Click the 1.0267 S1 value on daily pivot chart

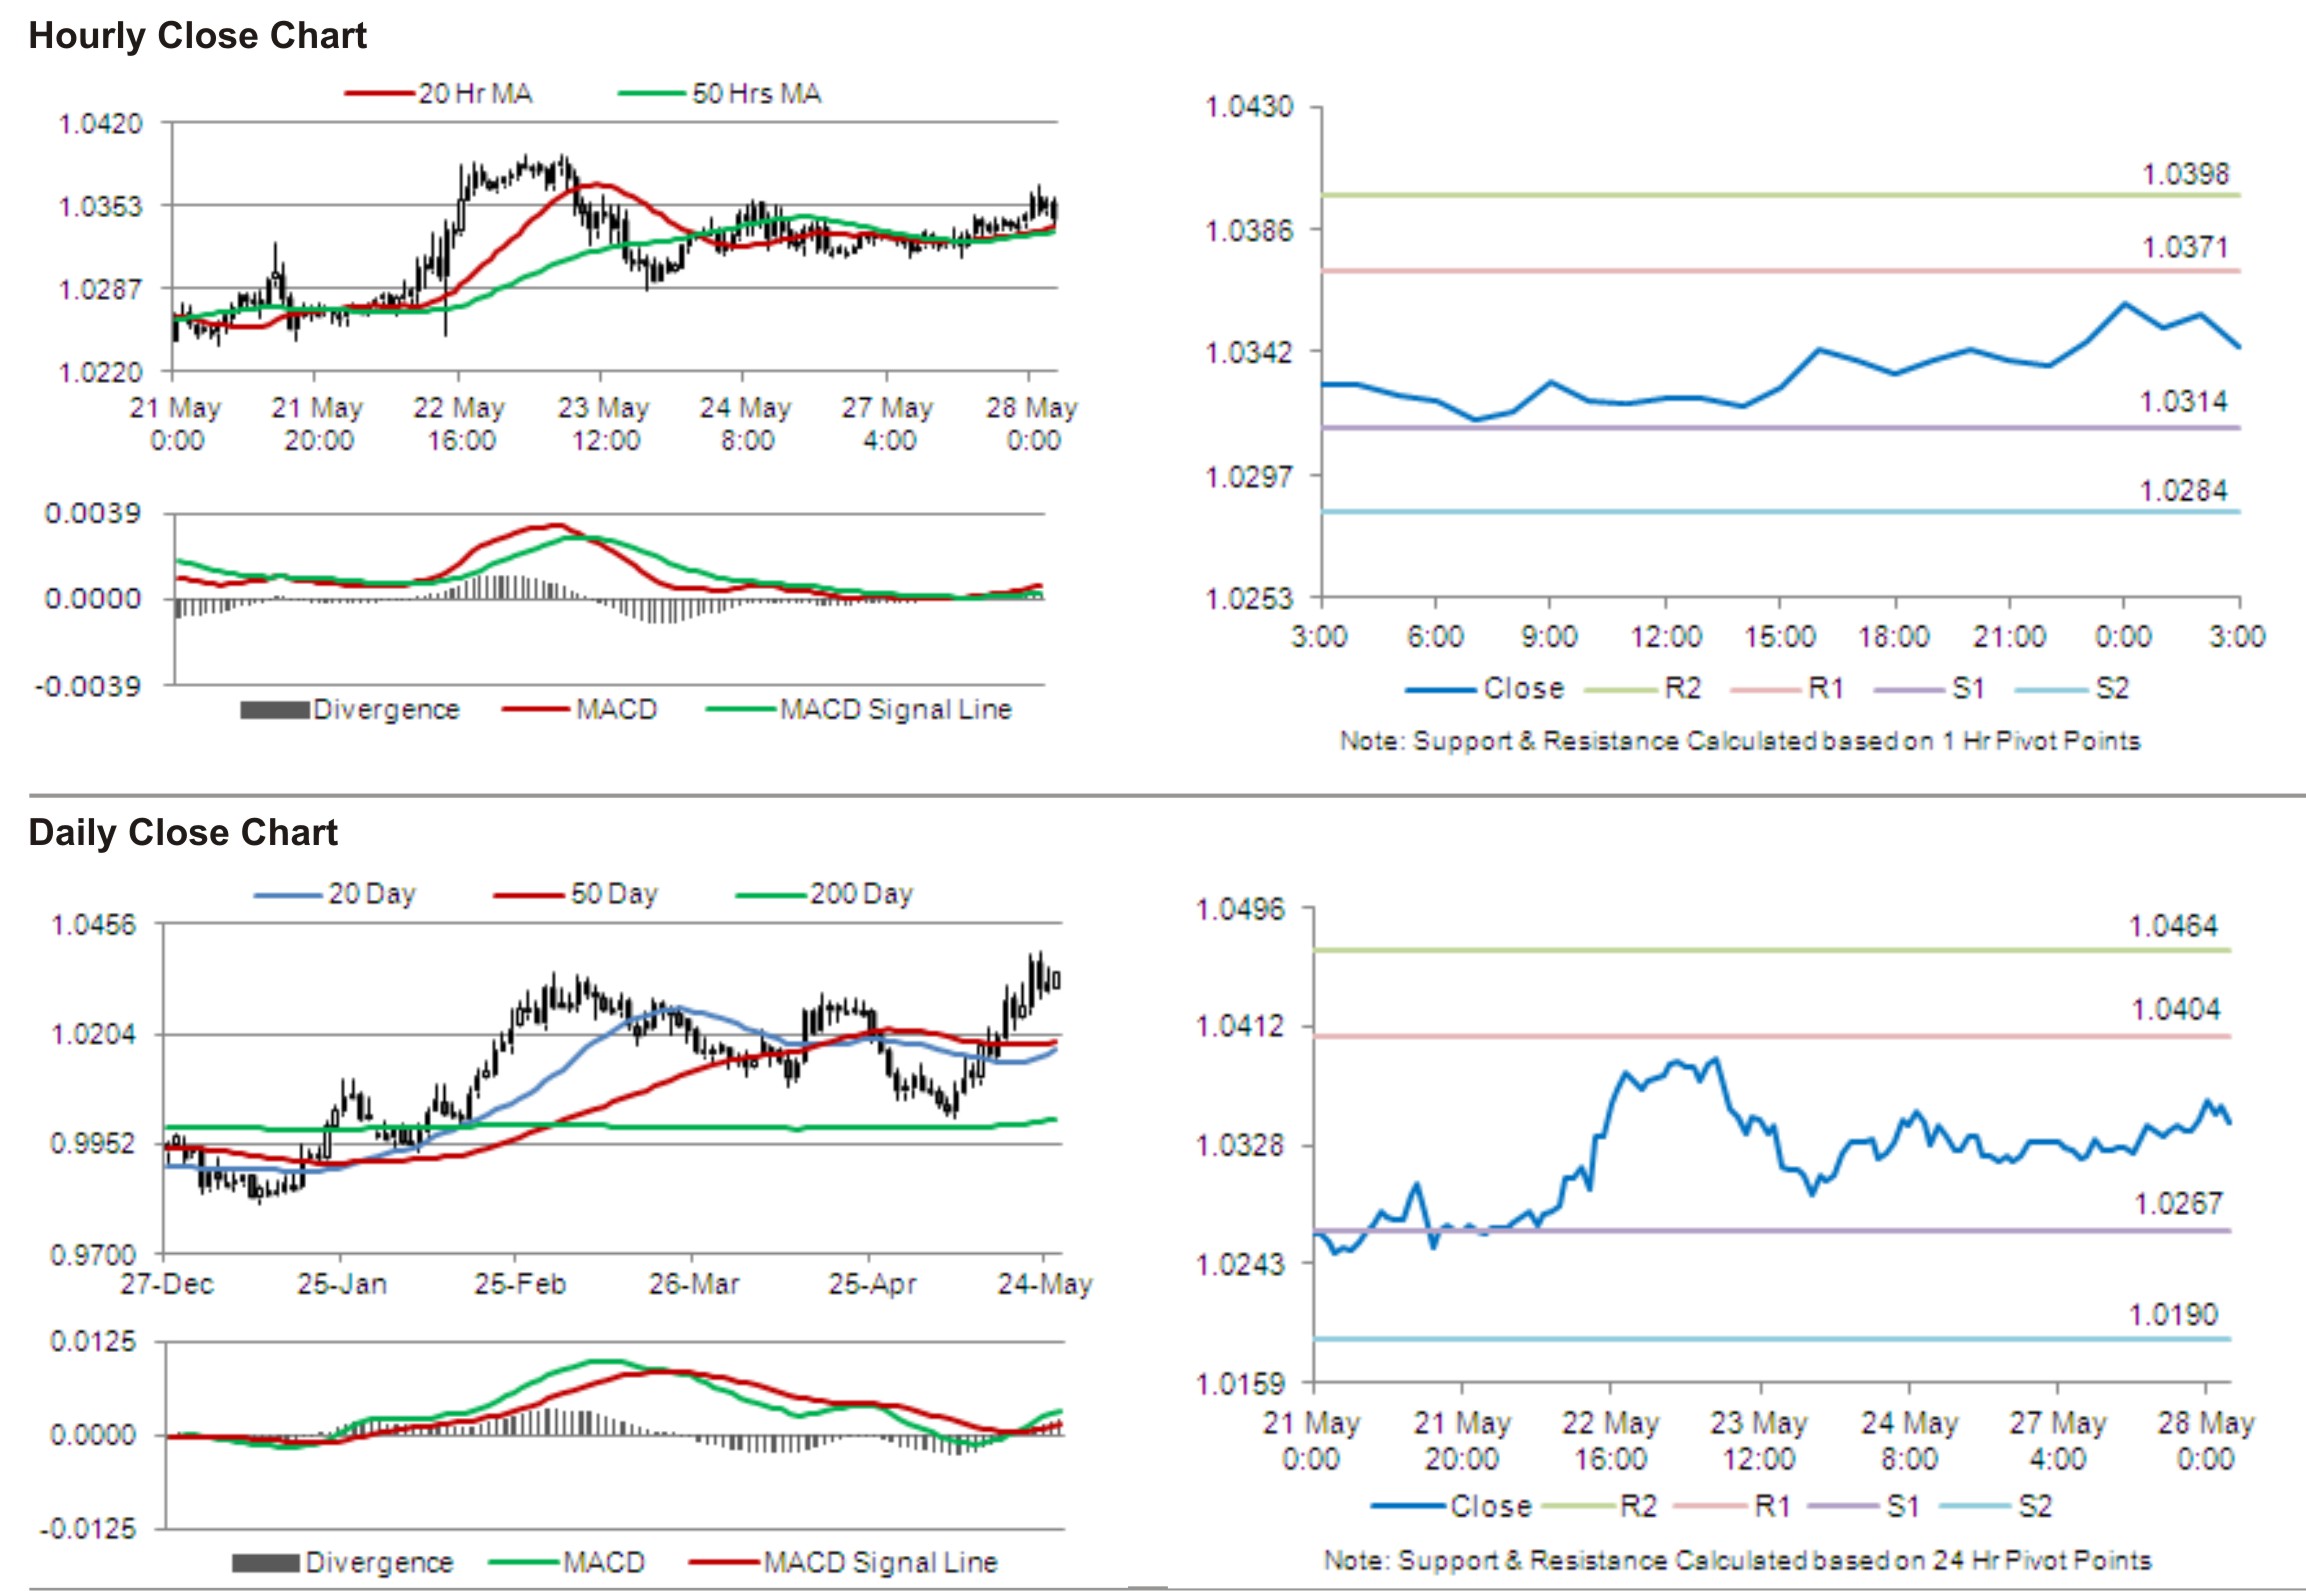click(2178, 1203)
